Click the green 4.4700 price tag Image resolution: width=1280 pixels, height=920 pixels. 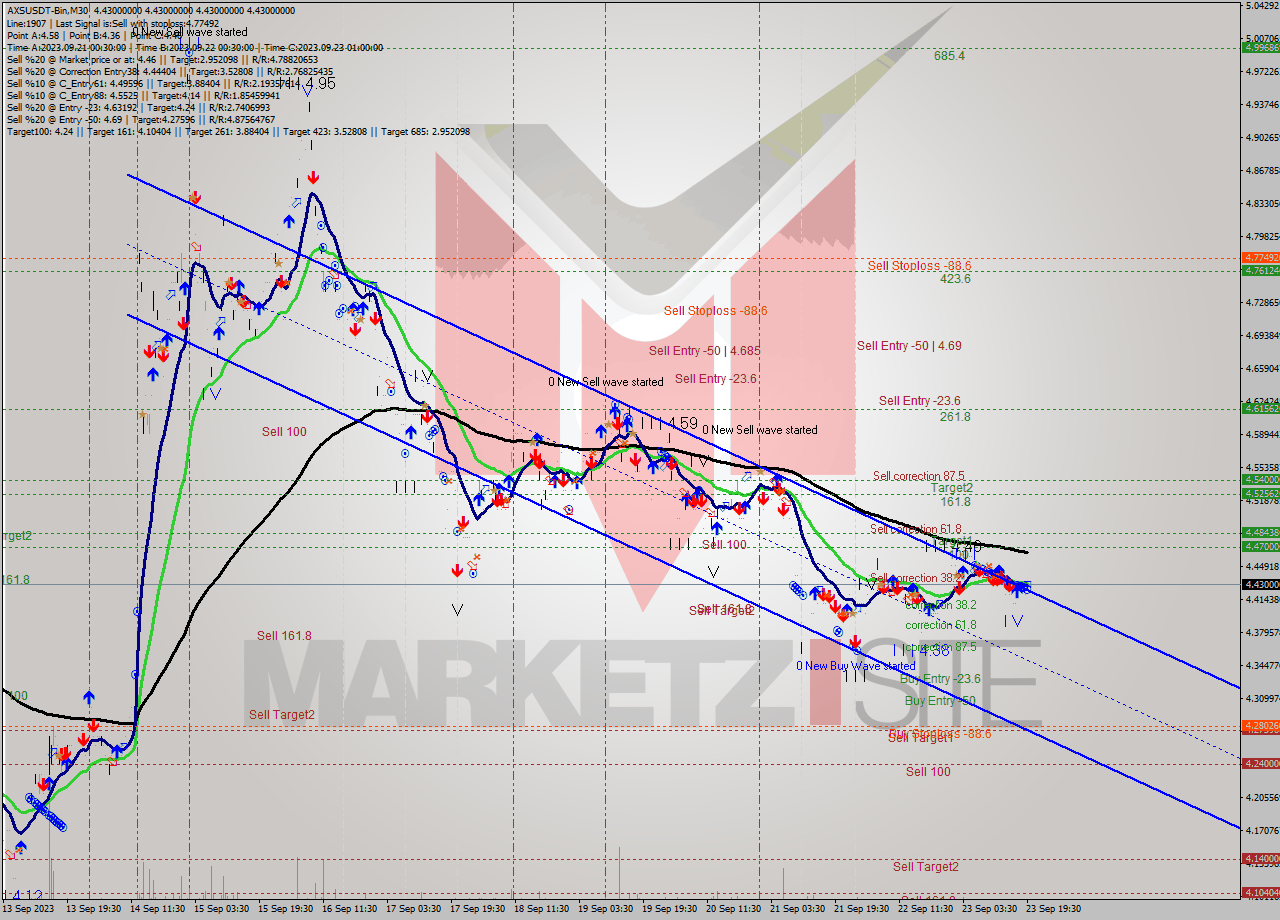[x=1260, y=546]
